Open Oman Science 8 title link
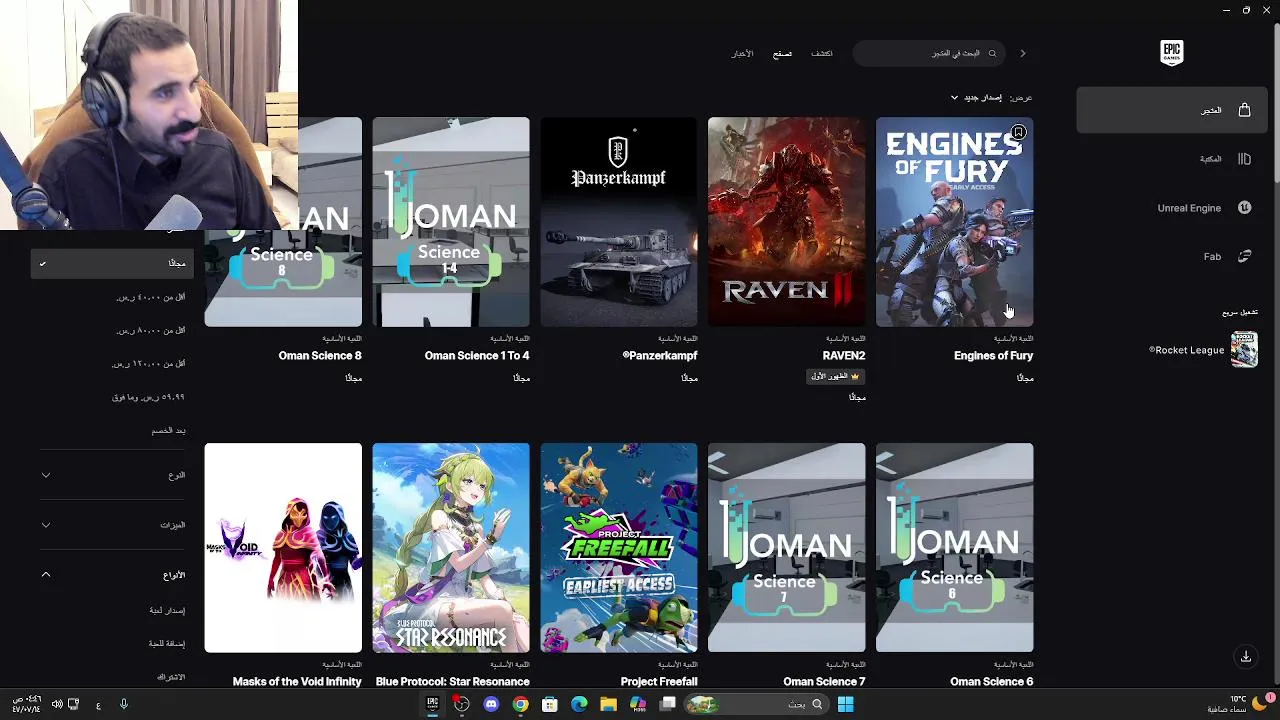This screenshot has height=720, width=1280. click(x=320, y=356)
